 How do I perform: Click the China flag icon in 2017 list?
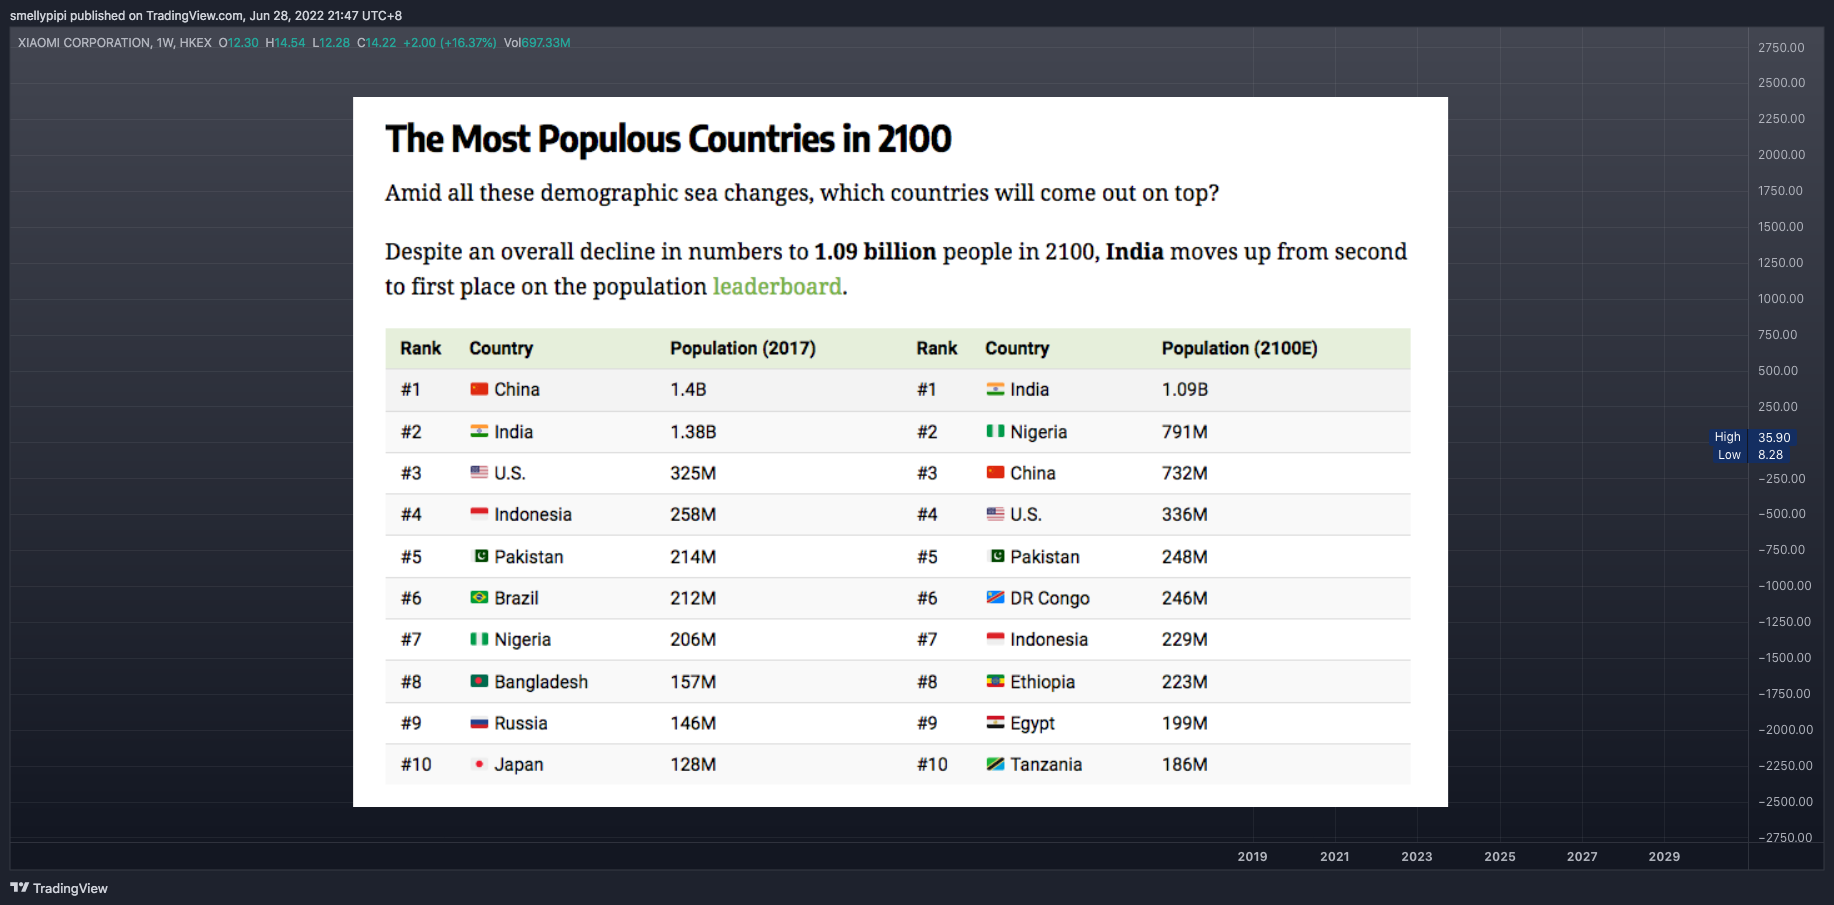(x=479, y=389)
